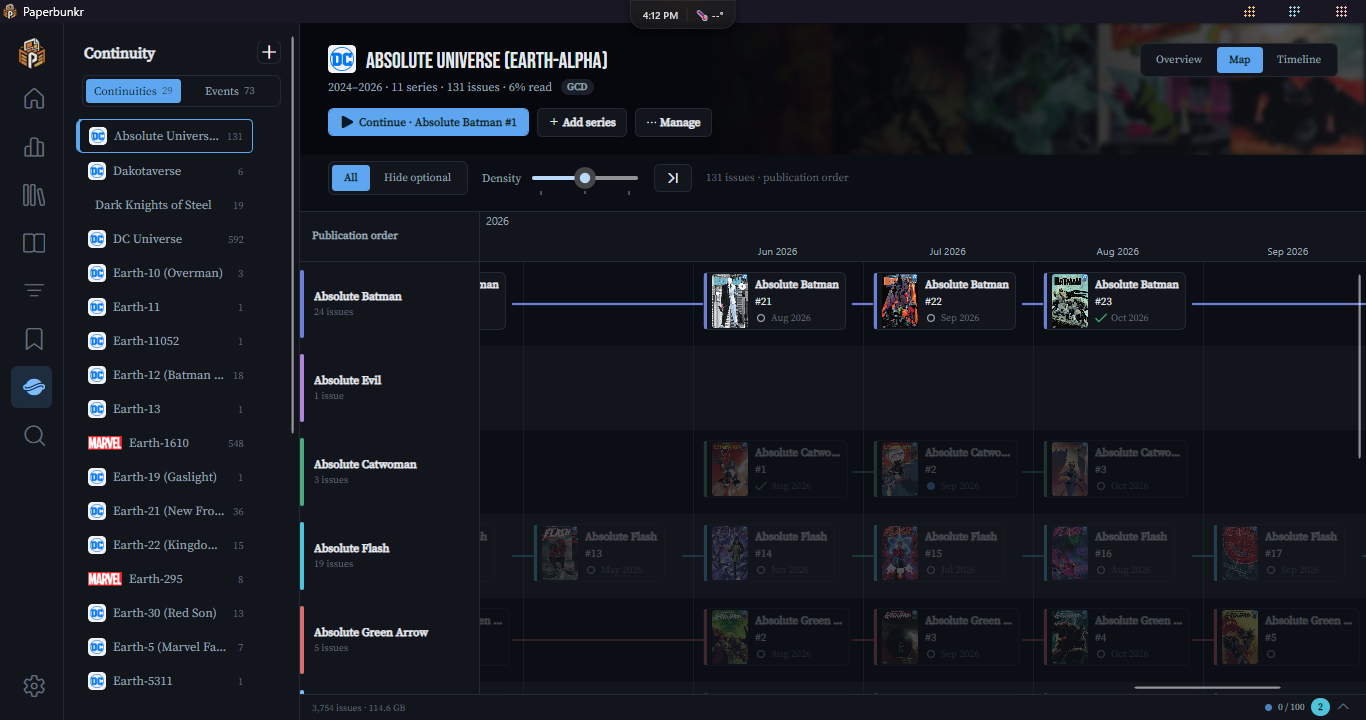Click the Density slider handle
This screenshot has height=720, width=1366.
point(585,178)
